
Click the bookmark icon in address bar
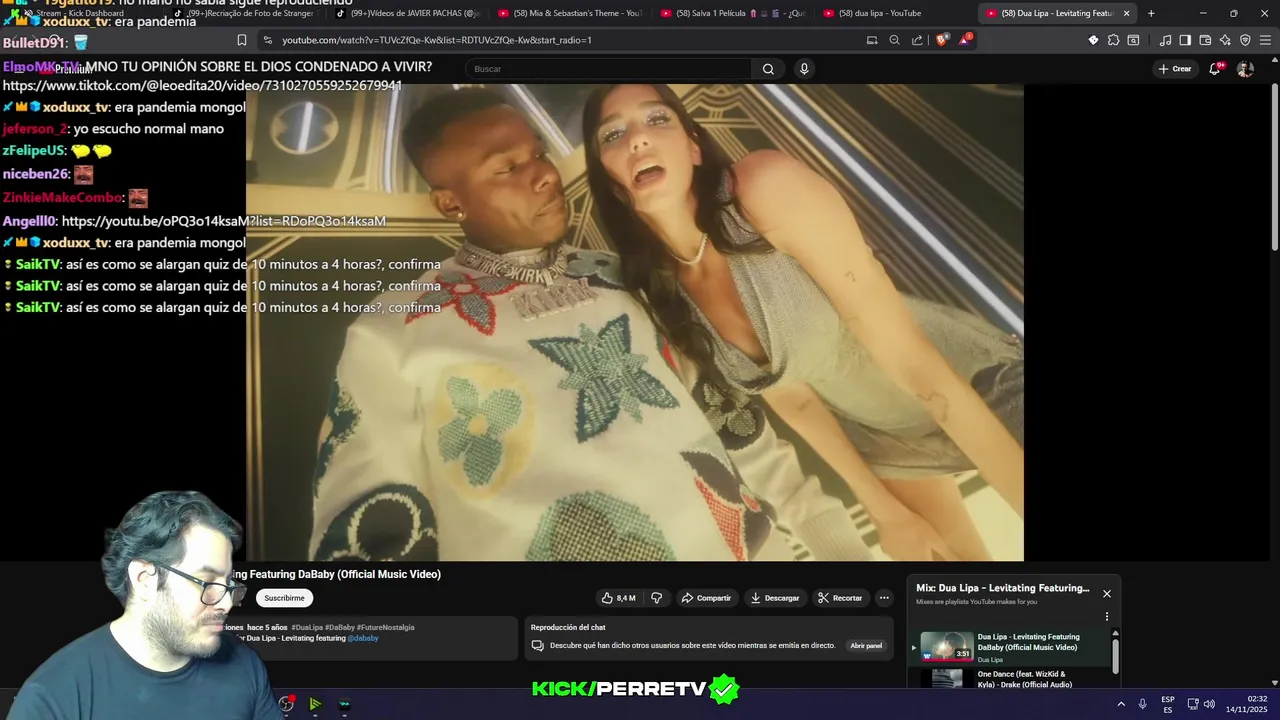point(241,40)
